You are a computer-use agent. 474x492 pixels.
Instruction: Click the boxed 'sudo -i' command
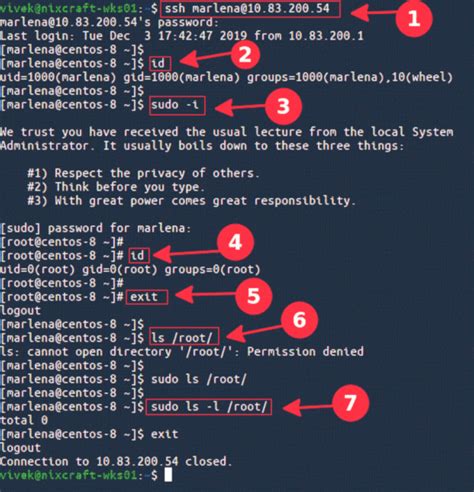177,106
